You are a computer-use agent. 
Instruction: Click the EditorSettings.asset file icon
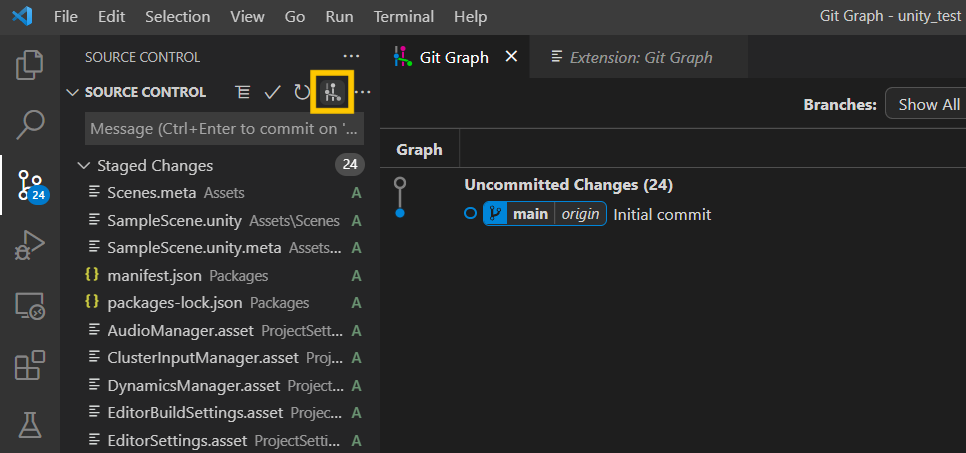click(x=94, y=440)
